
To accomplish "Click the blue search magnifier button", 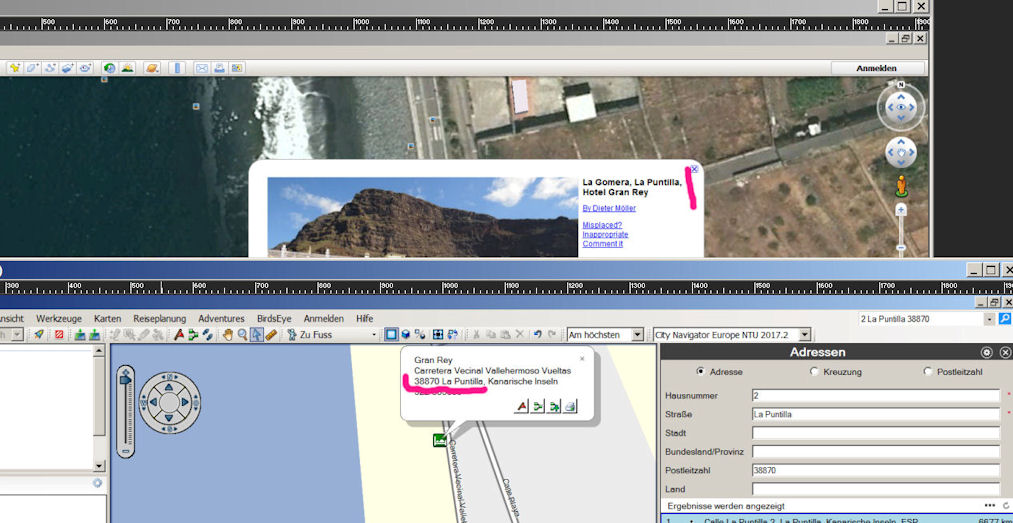I will pos(1005,319).
